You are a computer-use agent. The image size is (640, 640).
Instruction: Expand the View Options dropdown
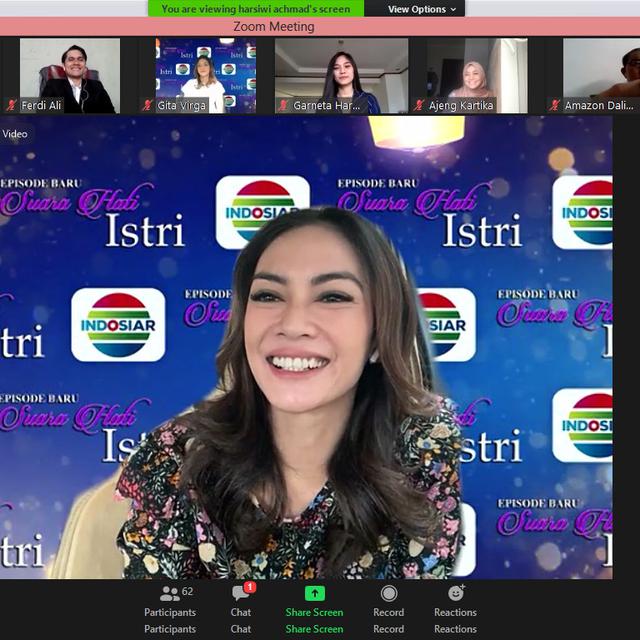pyautogui.click(x=422, y=9)
